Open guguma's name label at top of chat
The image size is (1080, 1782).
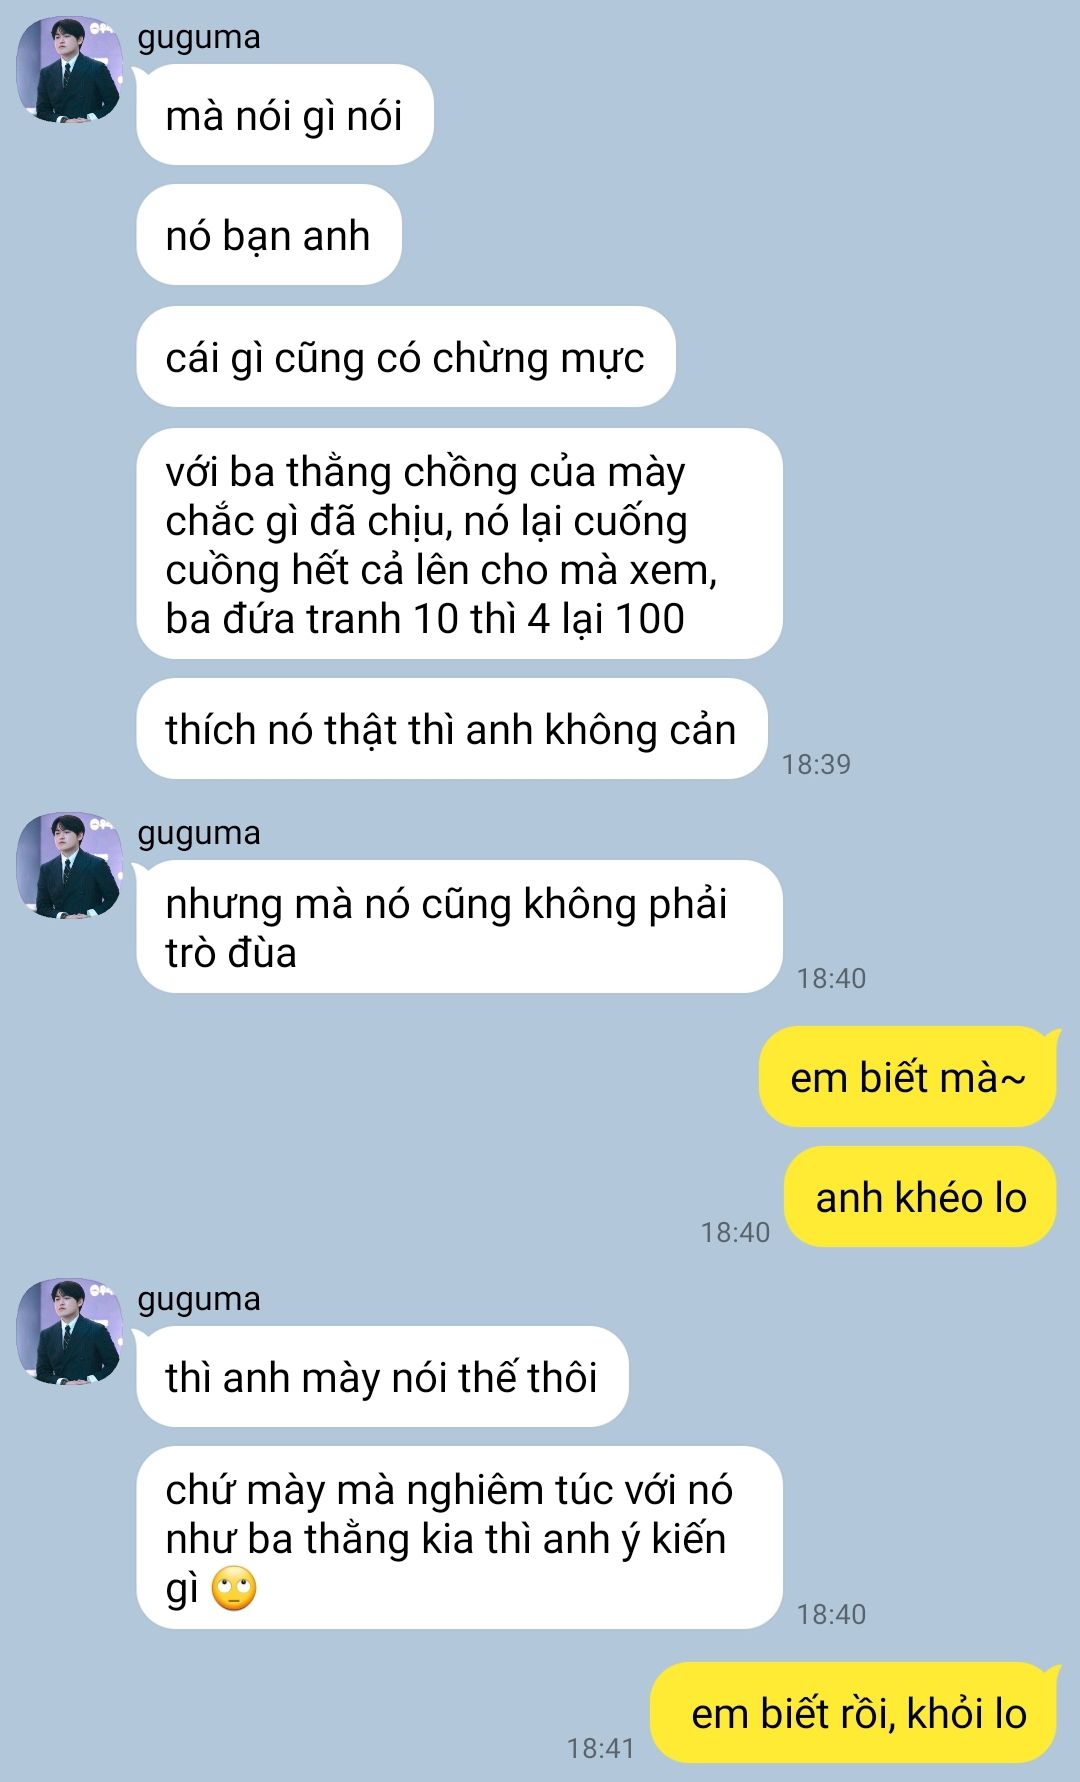(x=199, y=38)
